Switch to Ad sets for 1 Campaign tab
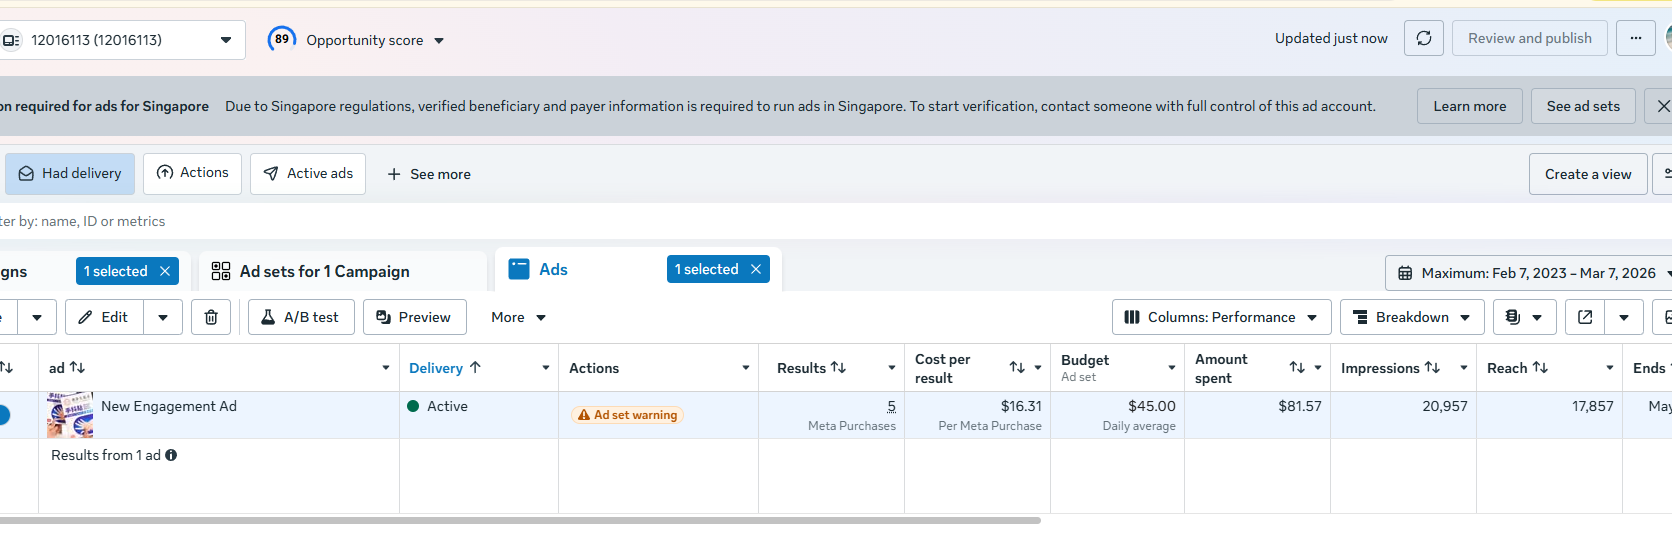This screenshot has height=558, width=1672. 325,271
